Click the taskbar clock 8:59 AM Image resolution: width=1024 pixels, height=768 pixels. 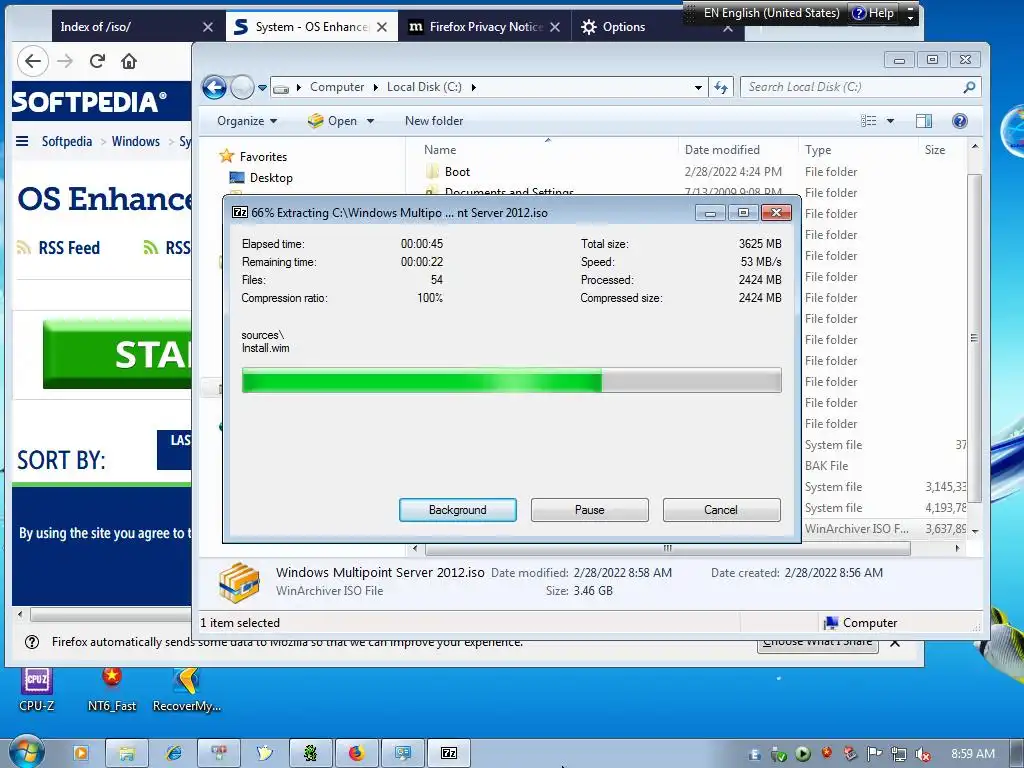pos(972,754)
